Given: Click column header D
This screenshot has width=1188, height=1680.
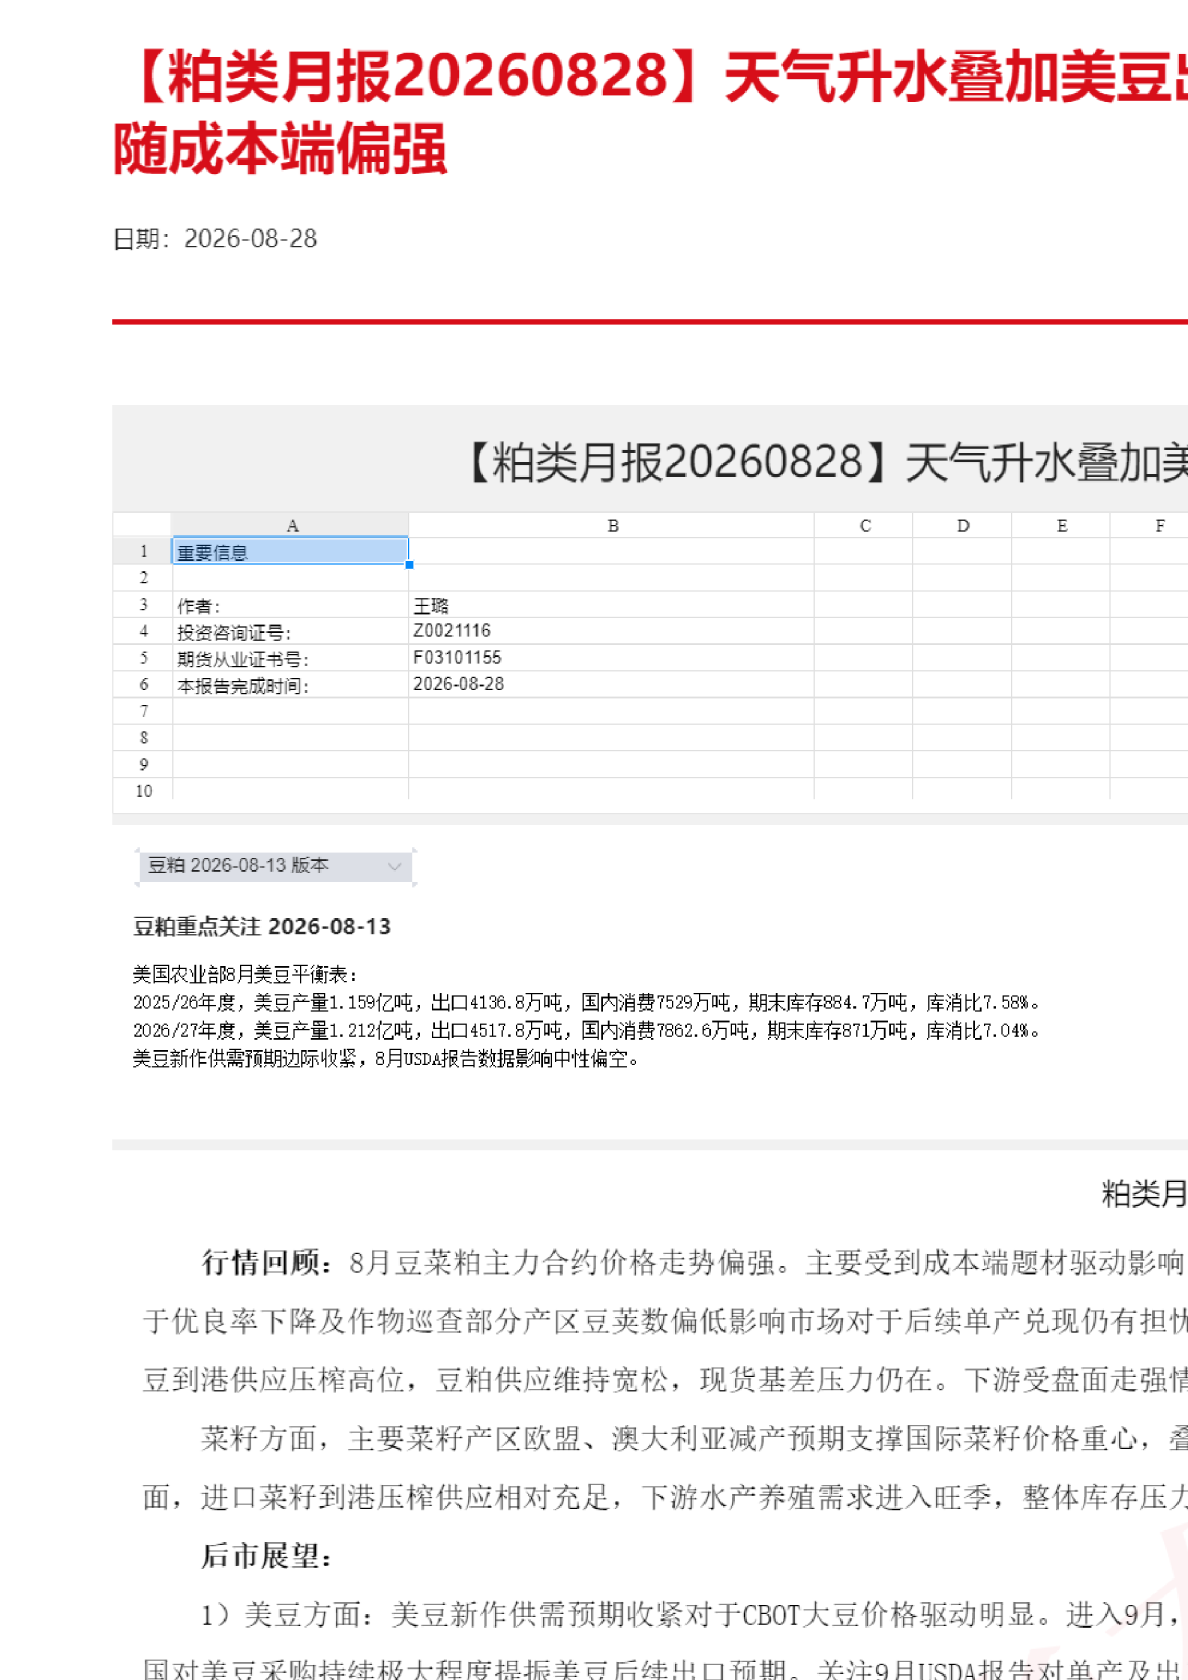Looking at the screenshot, I should tap(962, 525).
